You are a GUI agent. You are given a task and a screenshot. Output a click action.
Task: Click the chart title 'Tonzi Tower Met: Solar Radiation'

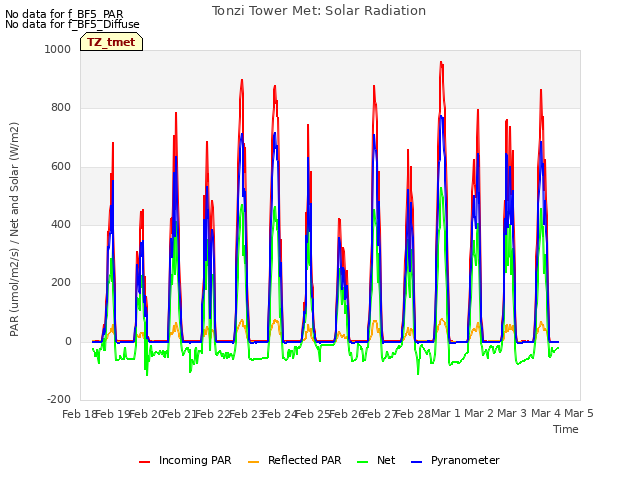pyautogui.click(x=319, y=11)
